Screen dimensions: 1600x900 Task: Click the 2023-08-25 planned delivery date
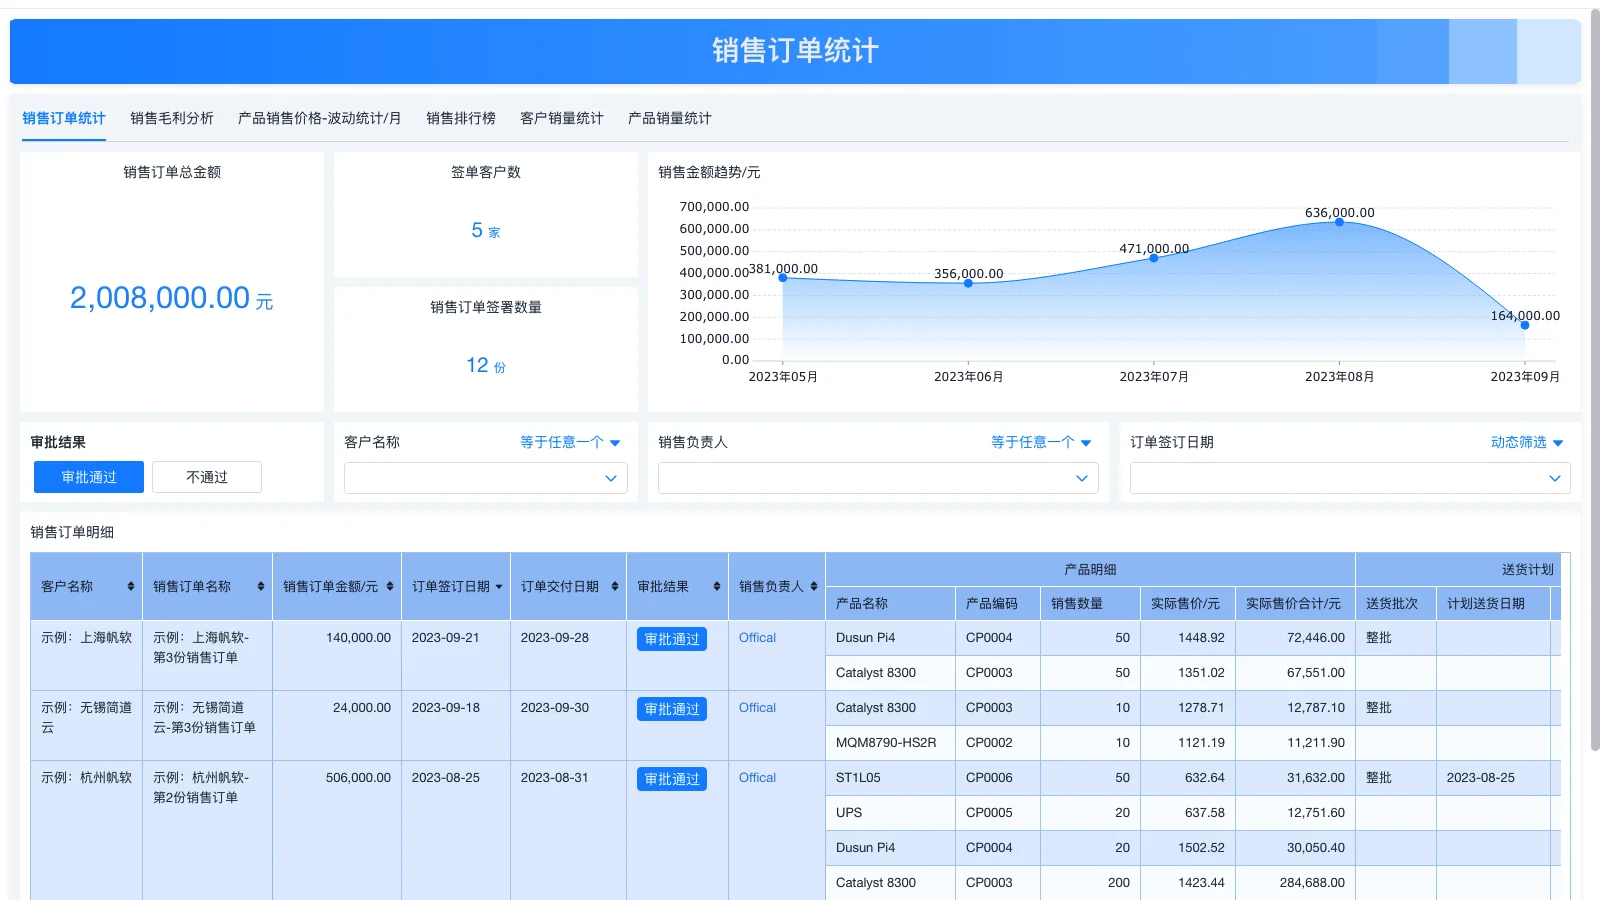coord(1493,778)
